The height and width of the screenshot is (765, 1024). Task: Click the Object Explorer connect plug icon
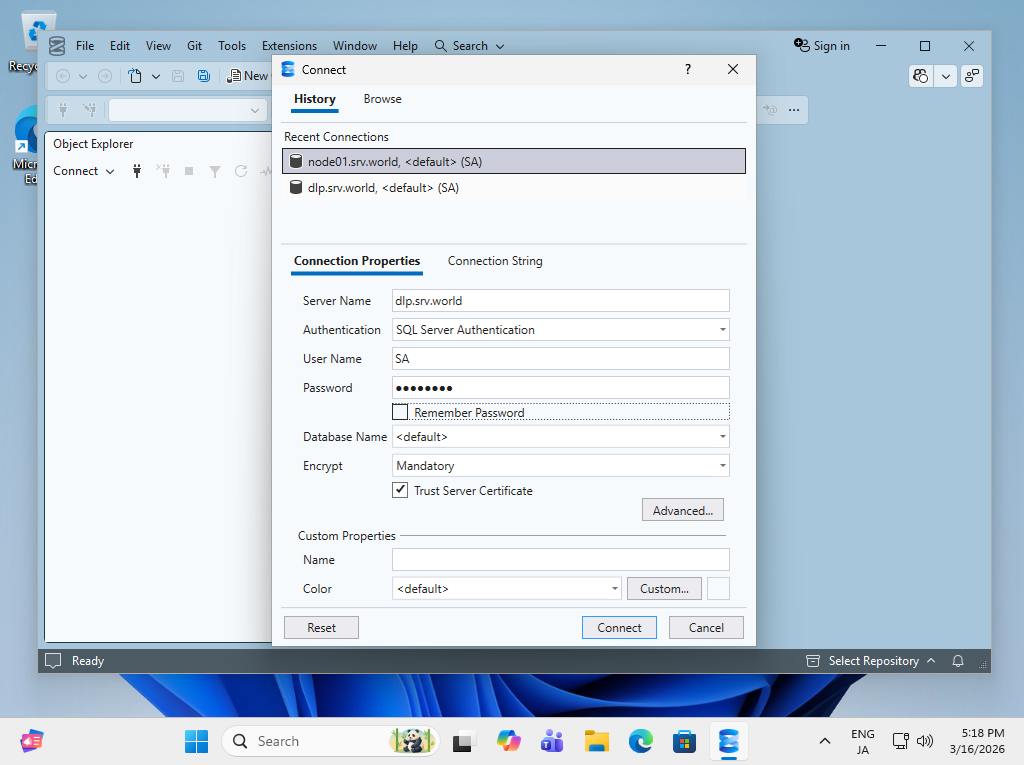[136, 171]
